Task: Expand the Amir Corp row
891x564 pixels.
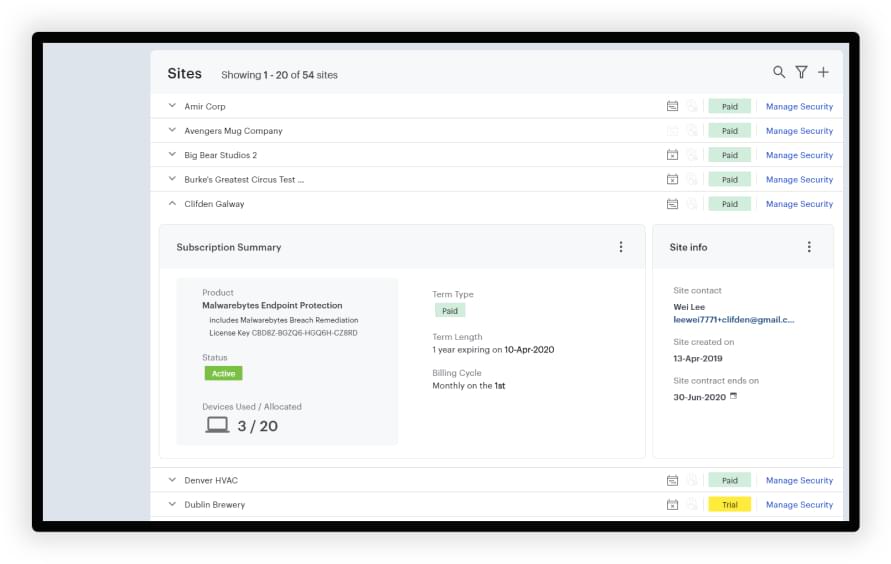Action: 172,106
